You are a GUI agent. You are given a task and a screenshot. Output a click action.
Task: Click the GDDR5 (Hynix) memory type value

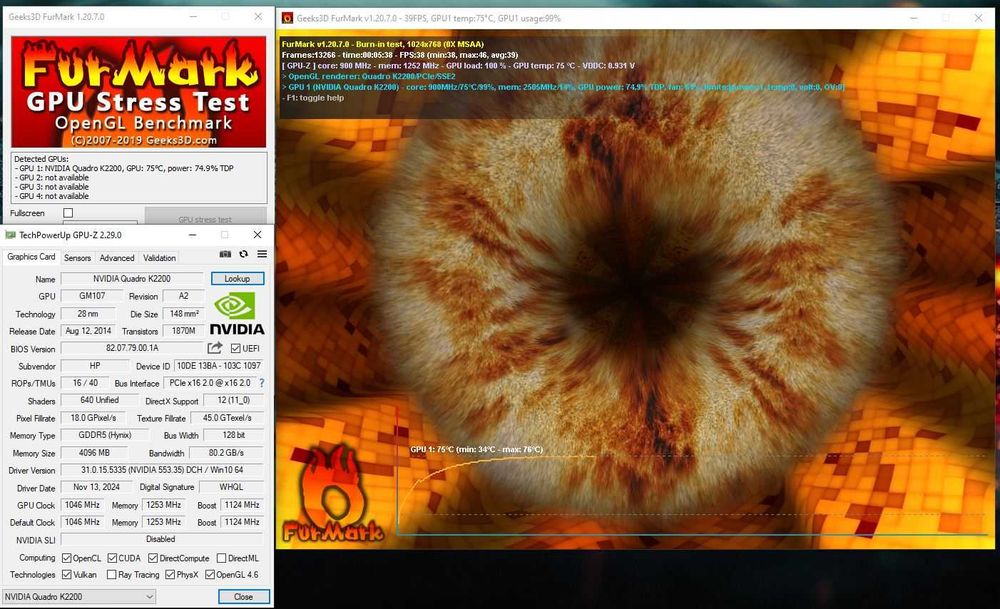click(x=105, y=436)
